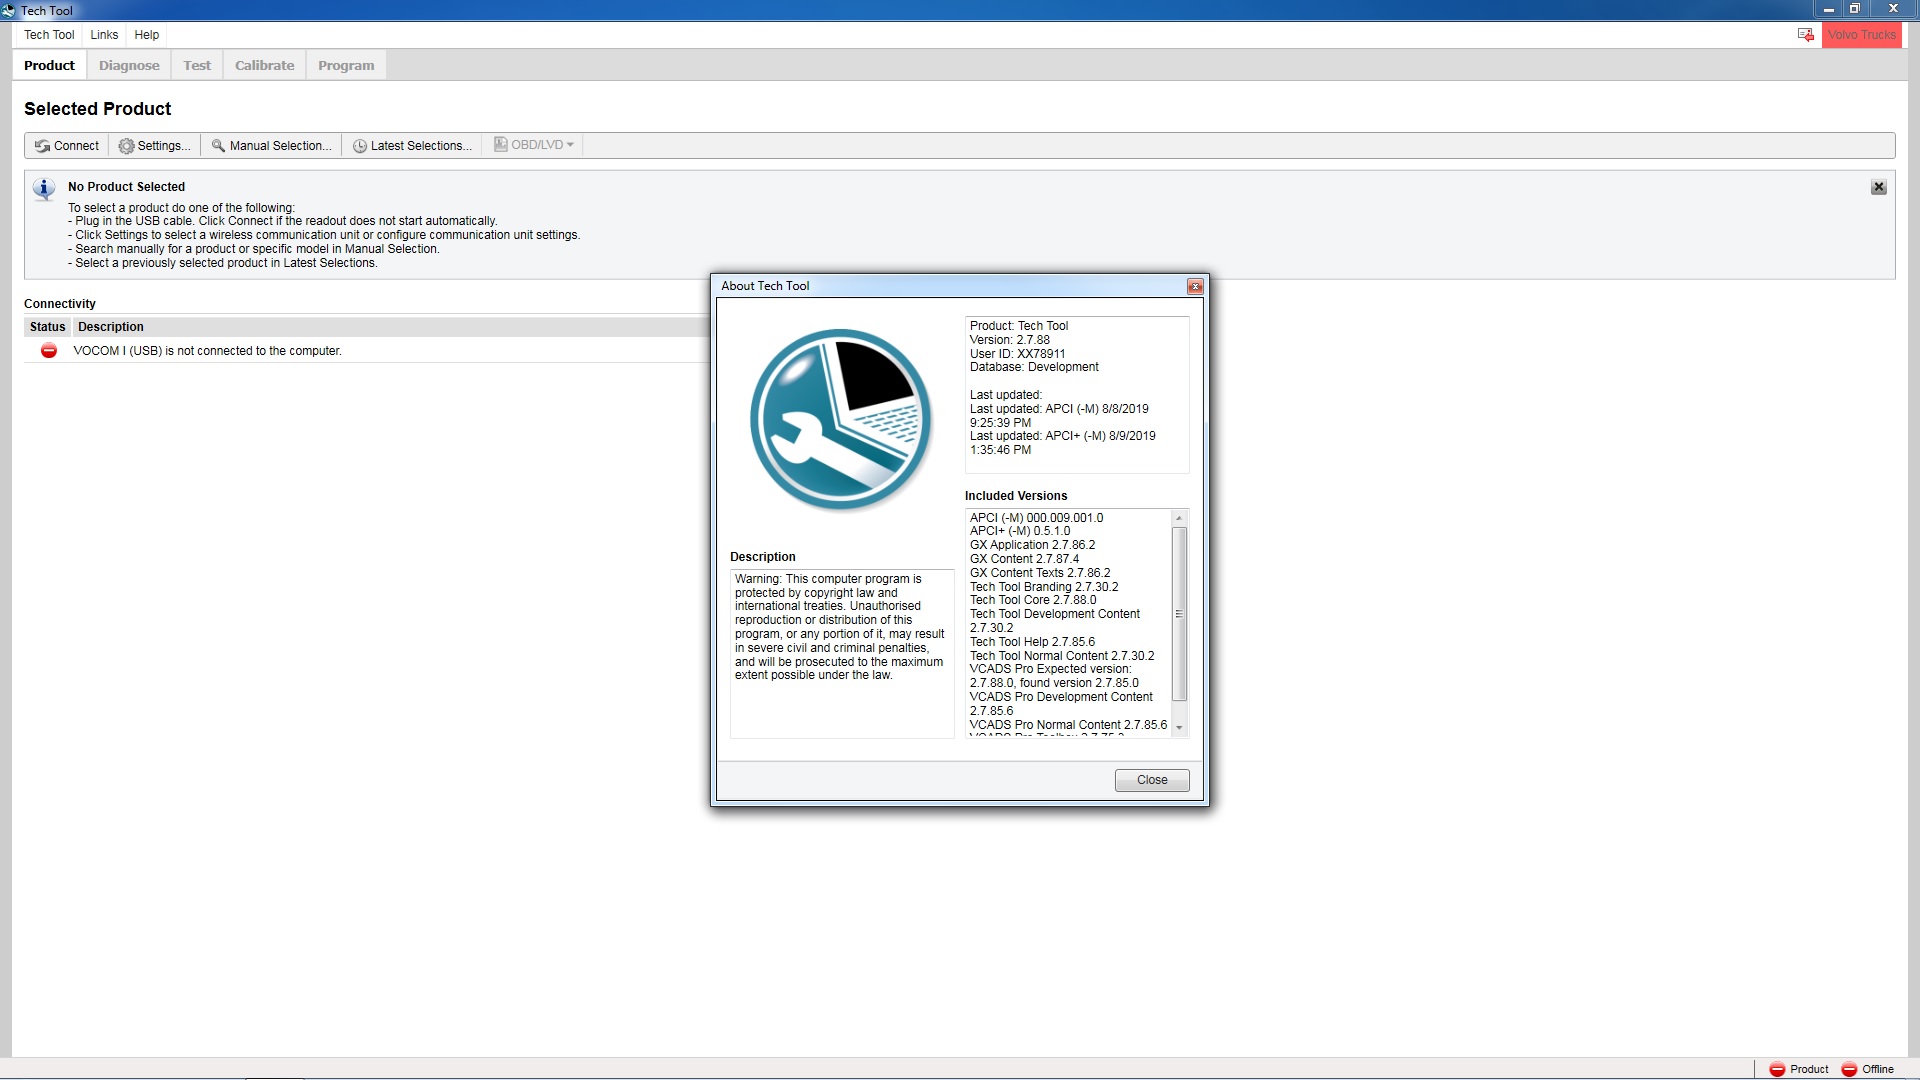Open Settings gear icon in toolbar
This screenshot has width=1920, height=1080.
(126, 146)
